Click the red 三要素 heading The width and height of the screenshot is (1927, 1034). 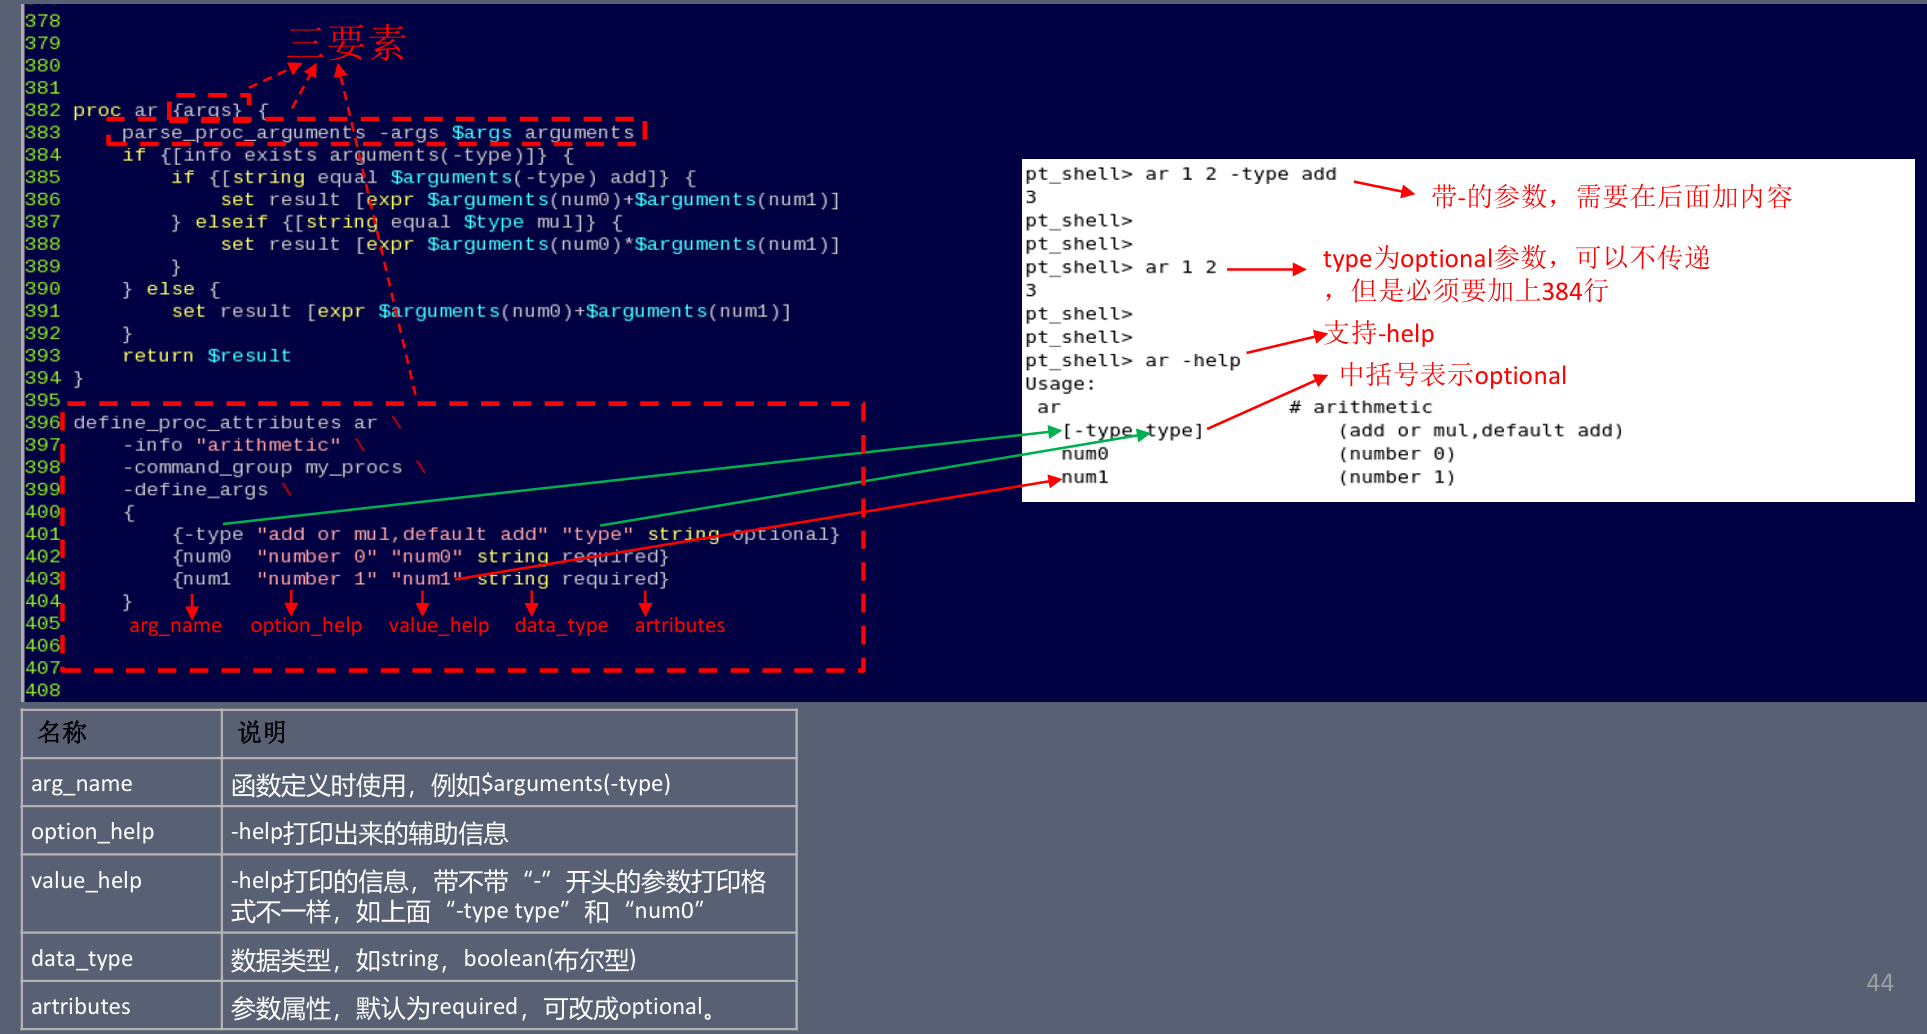pos(347,43)
